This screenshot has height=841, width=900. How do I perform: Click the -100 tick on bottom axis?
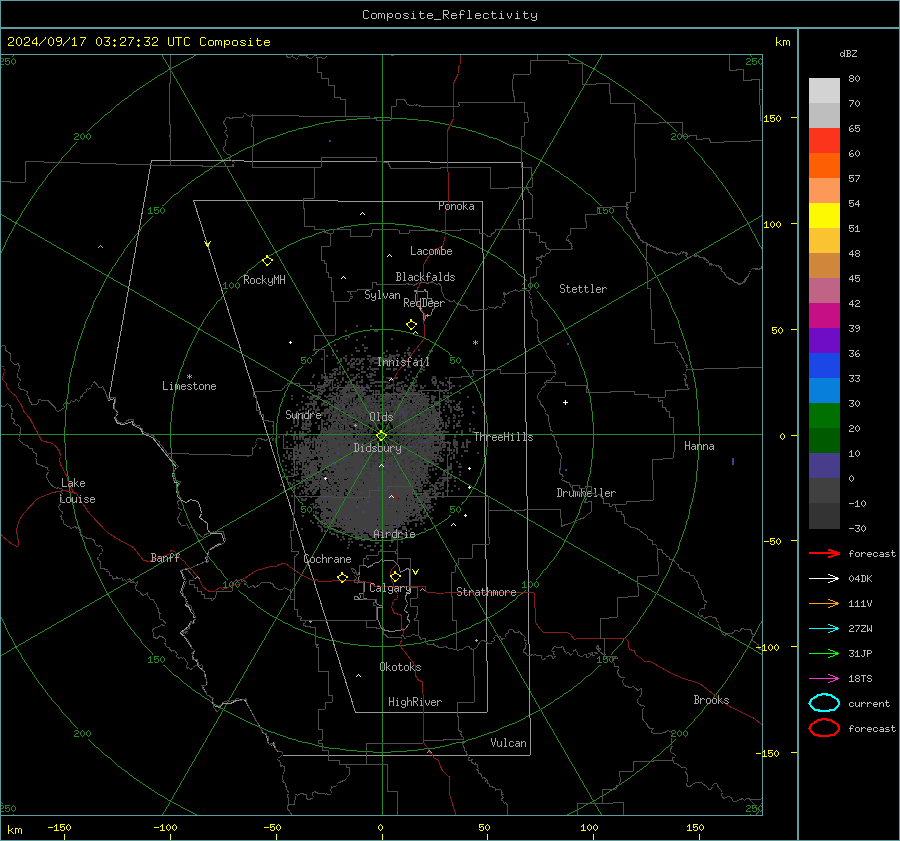[x=165, y=827]
